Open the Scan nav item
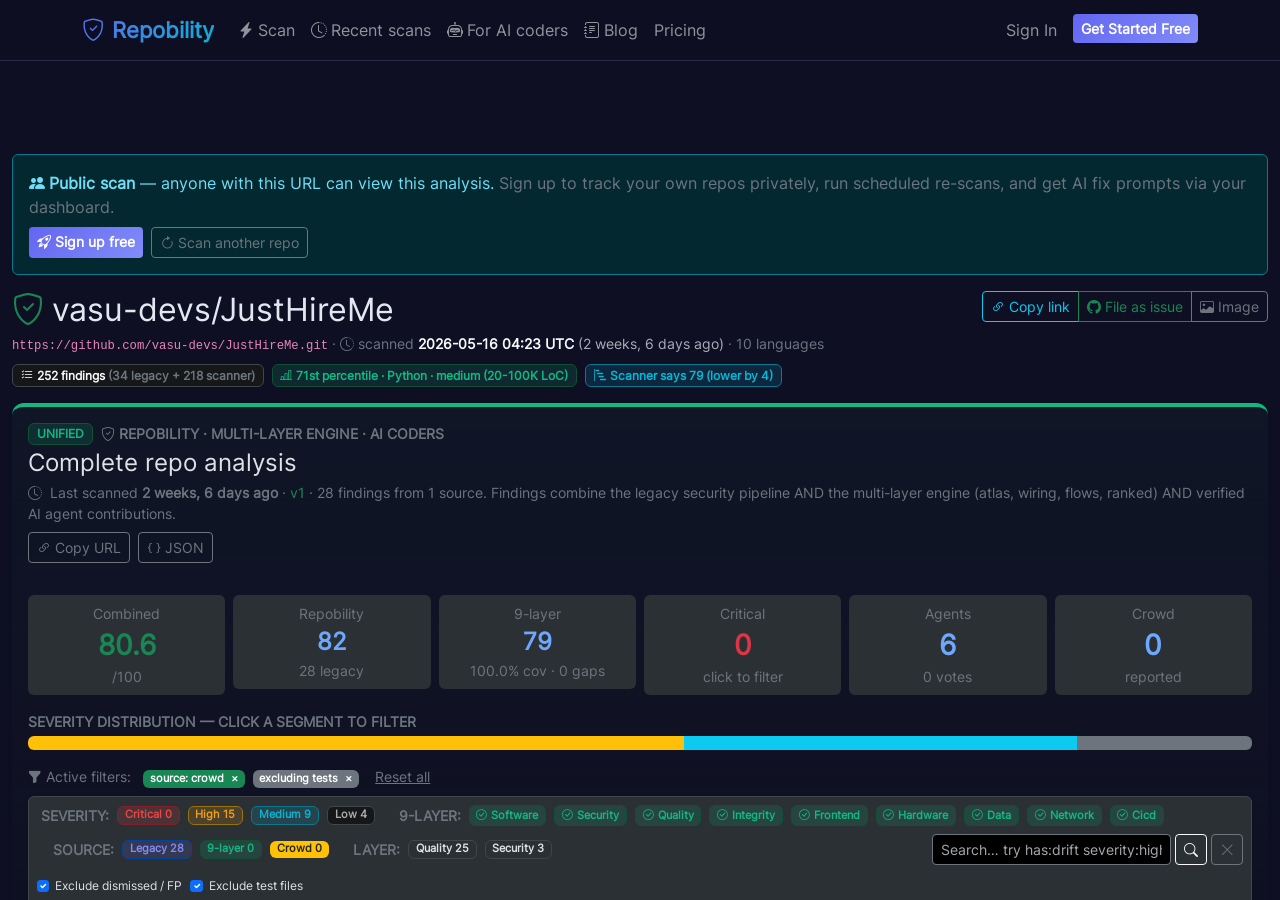The width and height of the screenshot is (1280, 900). click(267, 30)
